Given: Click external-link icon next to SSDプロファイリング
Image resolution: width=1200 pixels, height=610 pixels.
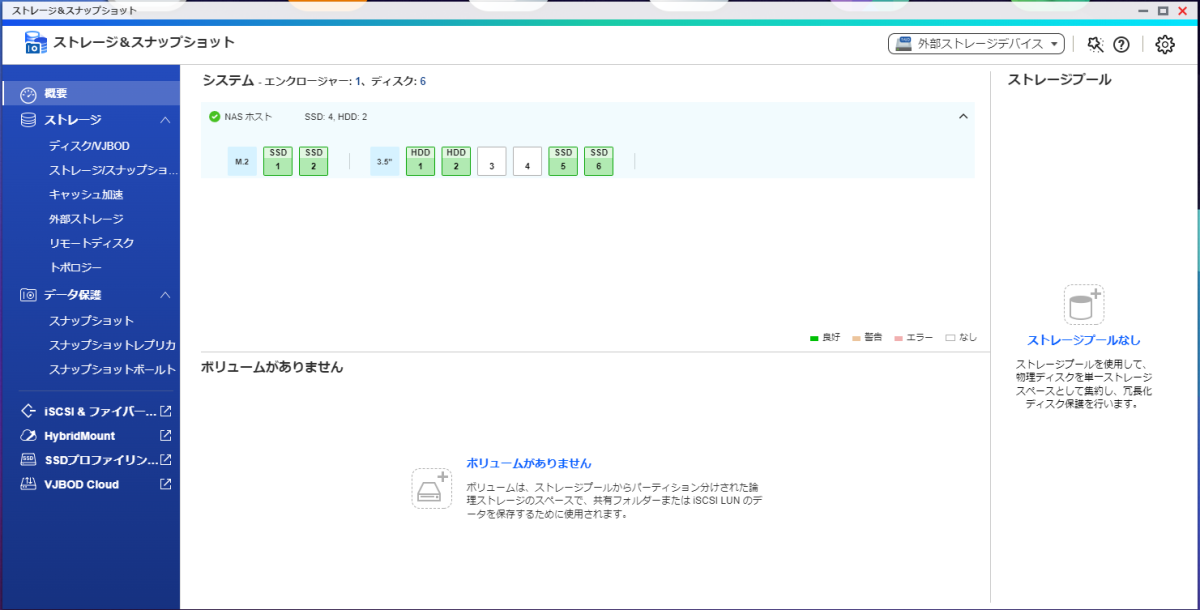Looking at the screenshot, I should click(166, 460).
